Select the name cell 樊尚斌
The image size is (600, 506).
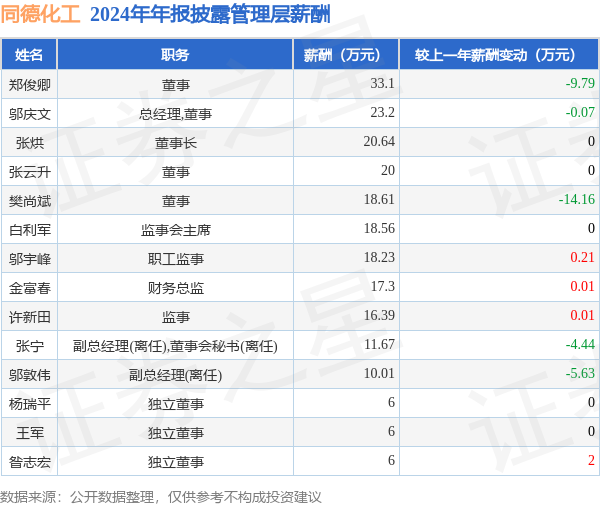pyautogui.click(x=29, y=201)
